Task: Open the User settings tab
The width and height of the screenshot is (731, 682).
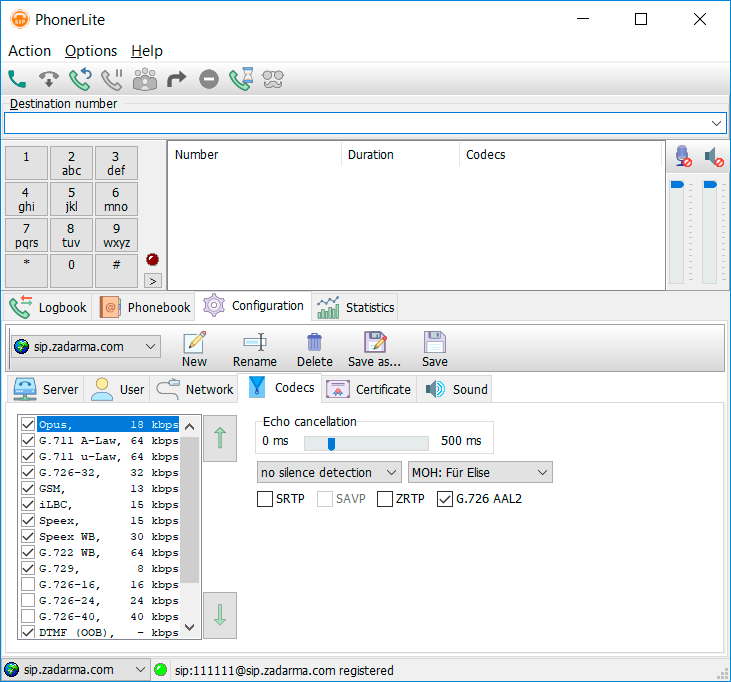Action: coord(117,389)
